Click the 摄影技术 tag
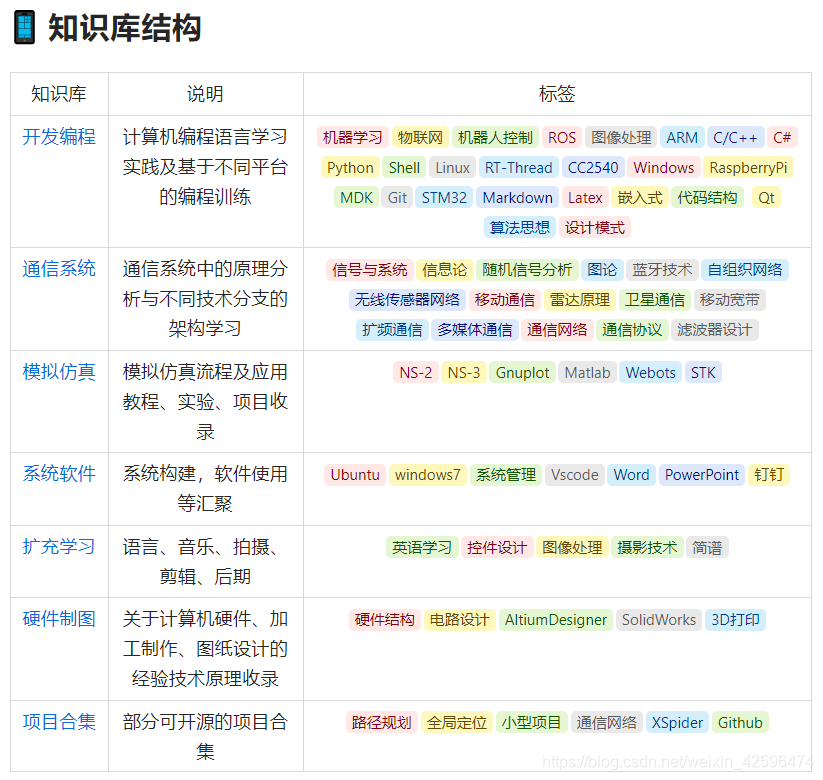Screen dimensions: 823x780 click(x=647, y=547)
